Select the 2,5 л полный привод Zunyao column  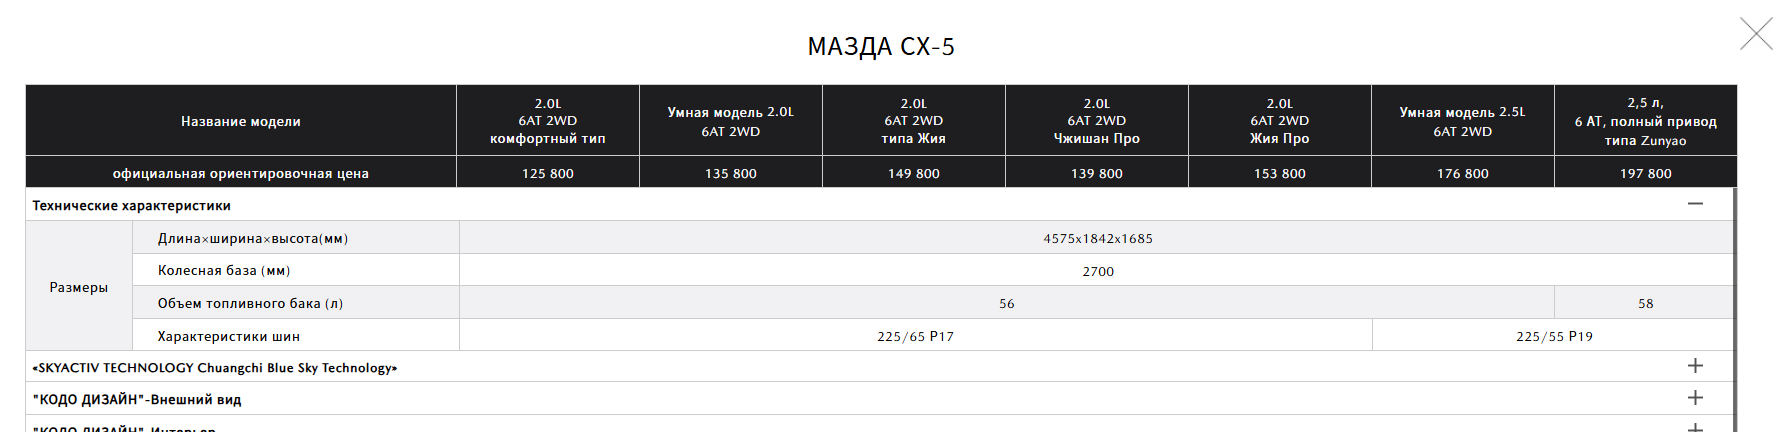pyautogui.click(x=1646, y=121)
